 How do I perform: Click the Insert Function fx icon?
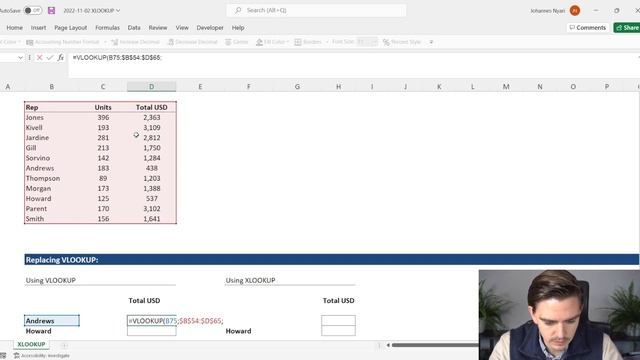60,58
